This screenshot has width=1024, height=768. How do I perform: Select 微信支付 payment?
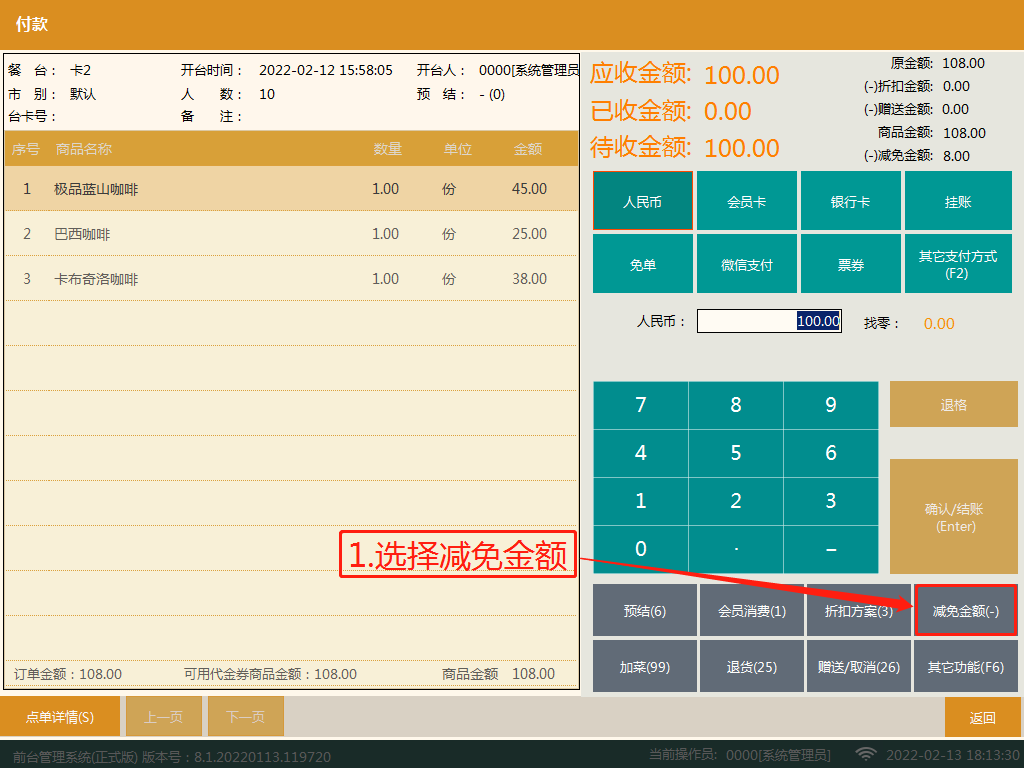coord(746,264)
